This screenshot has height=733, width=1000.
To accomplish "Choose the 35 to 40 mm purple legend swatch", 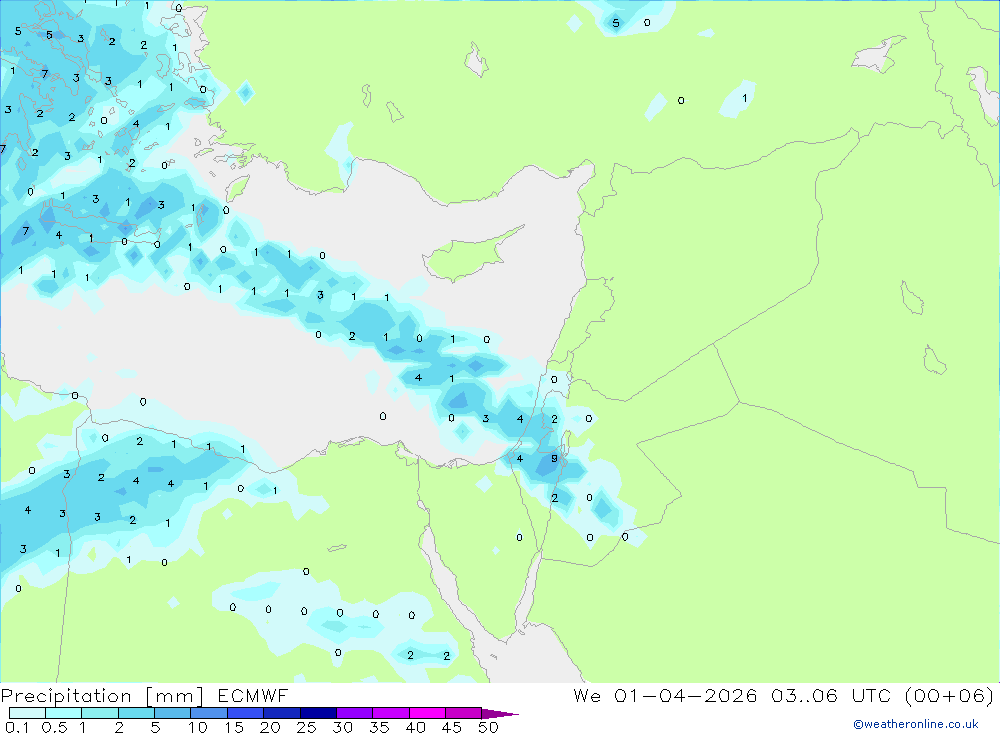I will (x=391, y=713).
